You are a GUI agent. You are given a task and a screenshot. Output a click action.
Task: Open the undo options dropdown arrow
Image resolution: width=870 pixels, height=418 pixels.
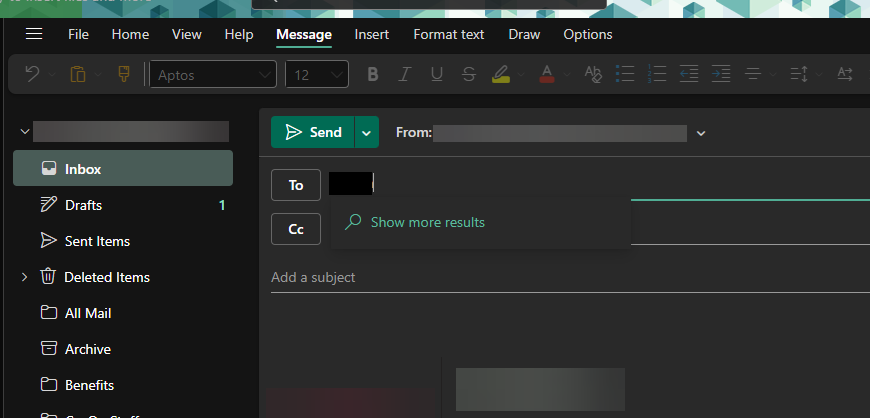[x=52, y=74]
